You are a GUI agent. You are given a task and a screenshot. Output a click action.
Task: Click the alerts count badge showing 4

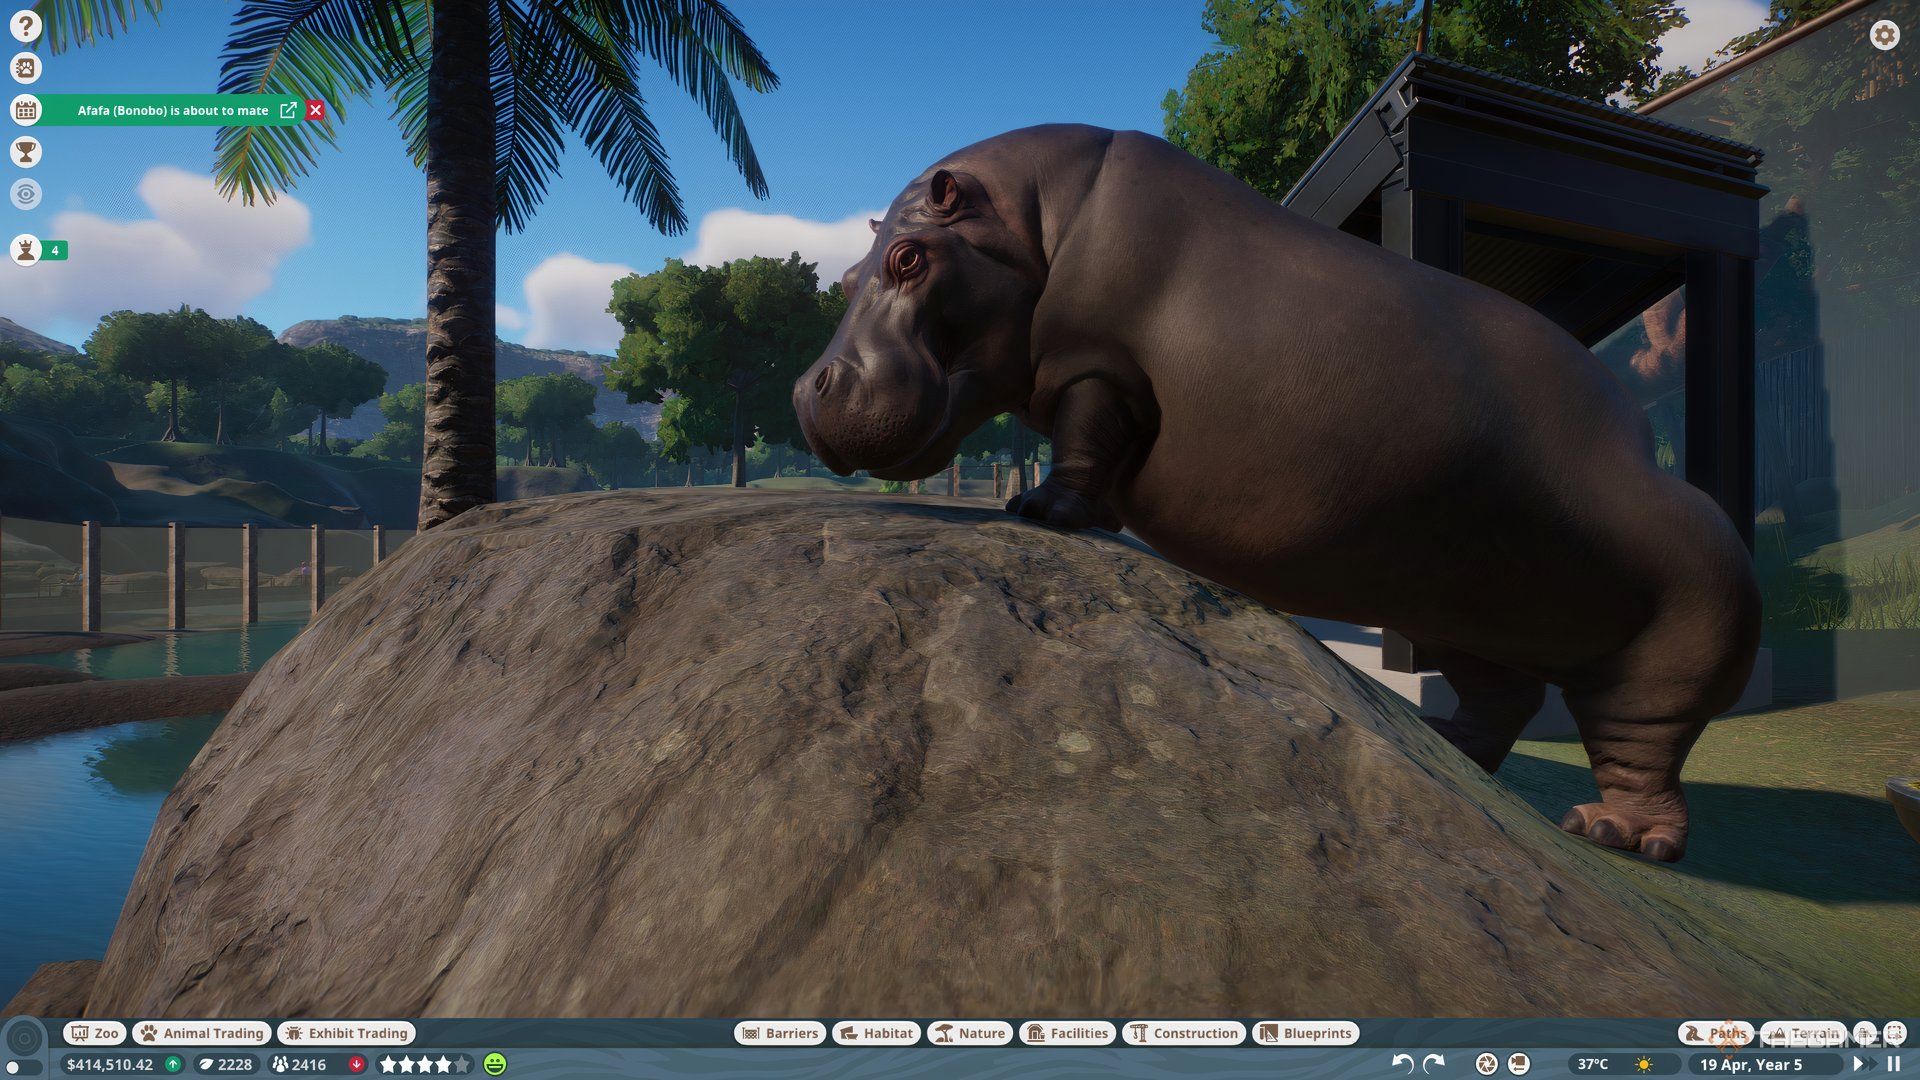click(55, 250)
